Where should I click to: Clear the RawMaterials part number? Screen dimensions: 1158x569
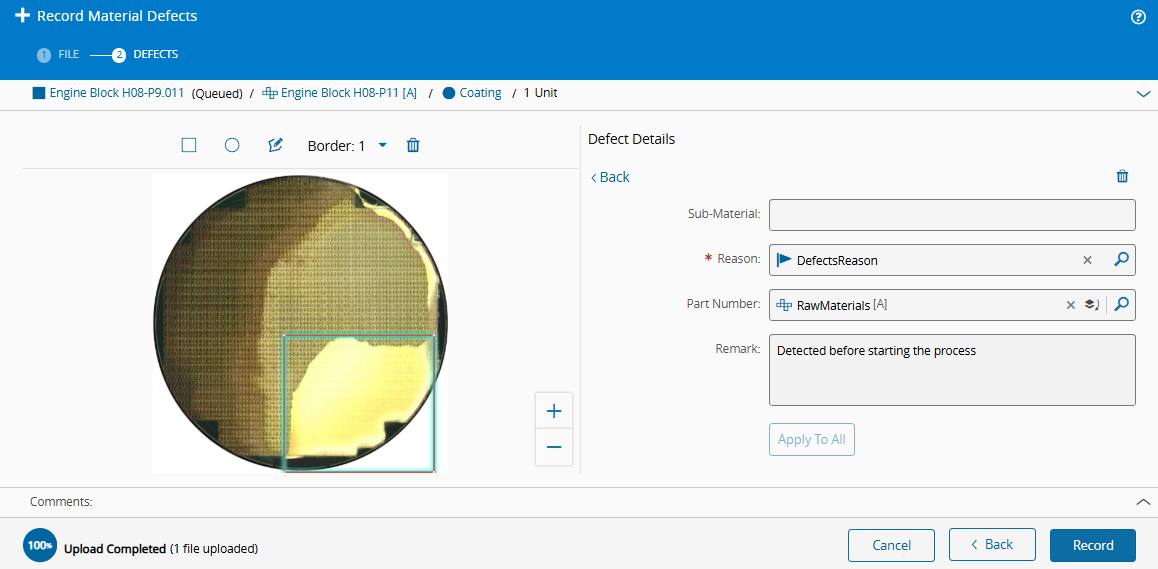pos(1070,304)
